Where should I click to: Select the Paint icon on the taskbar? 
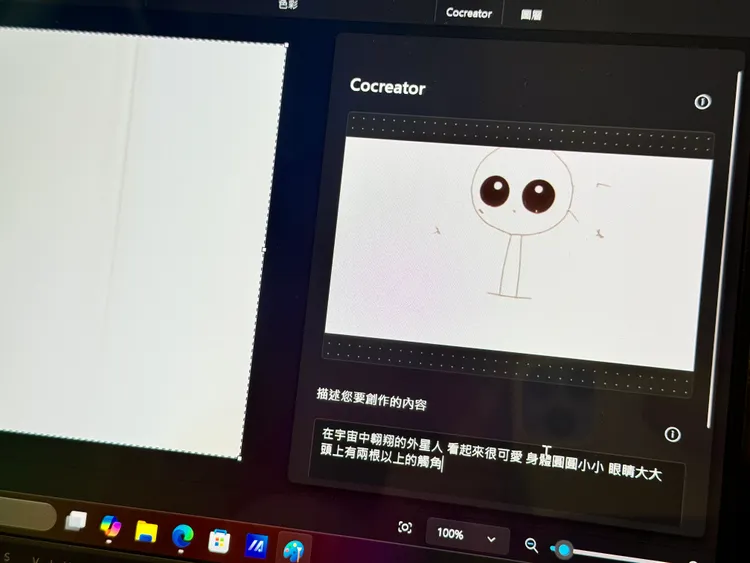(x=294, y=551)
